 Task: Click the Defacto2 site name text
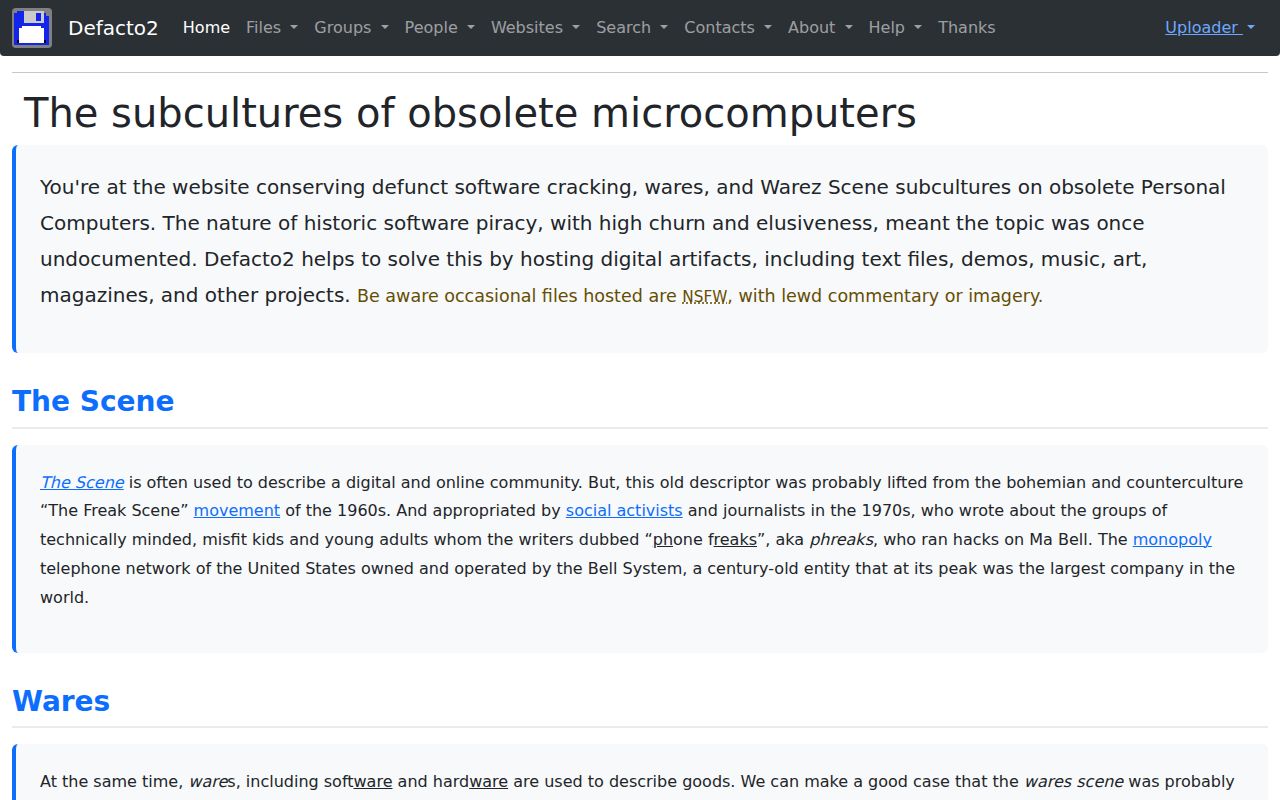[x=112, y=27]
